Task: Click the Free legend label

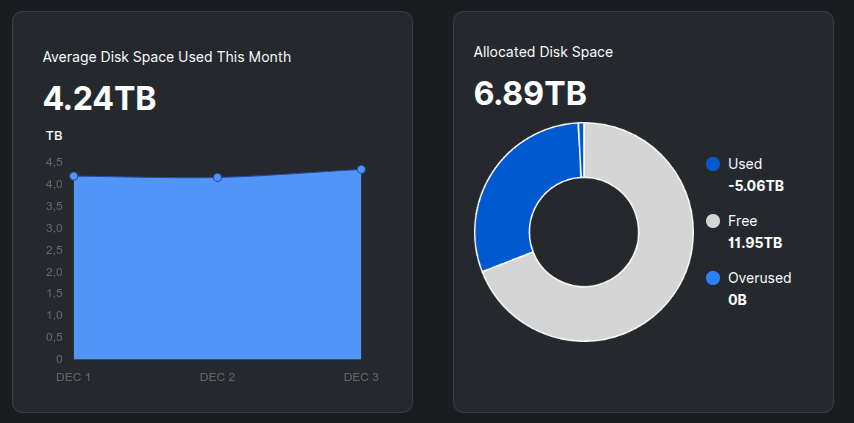Action: 743,221
